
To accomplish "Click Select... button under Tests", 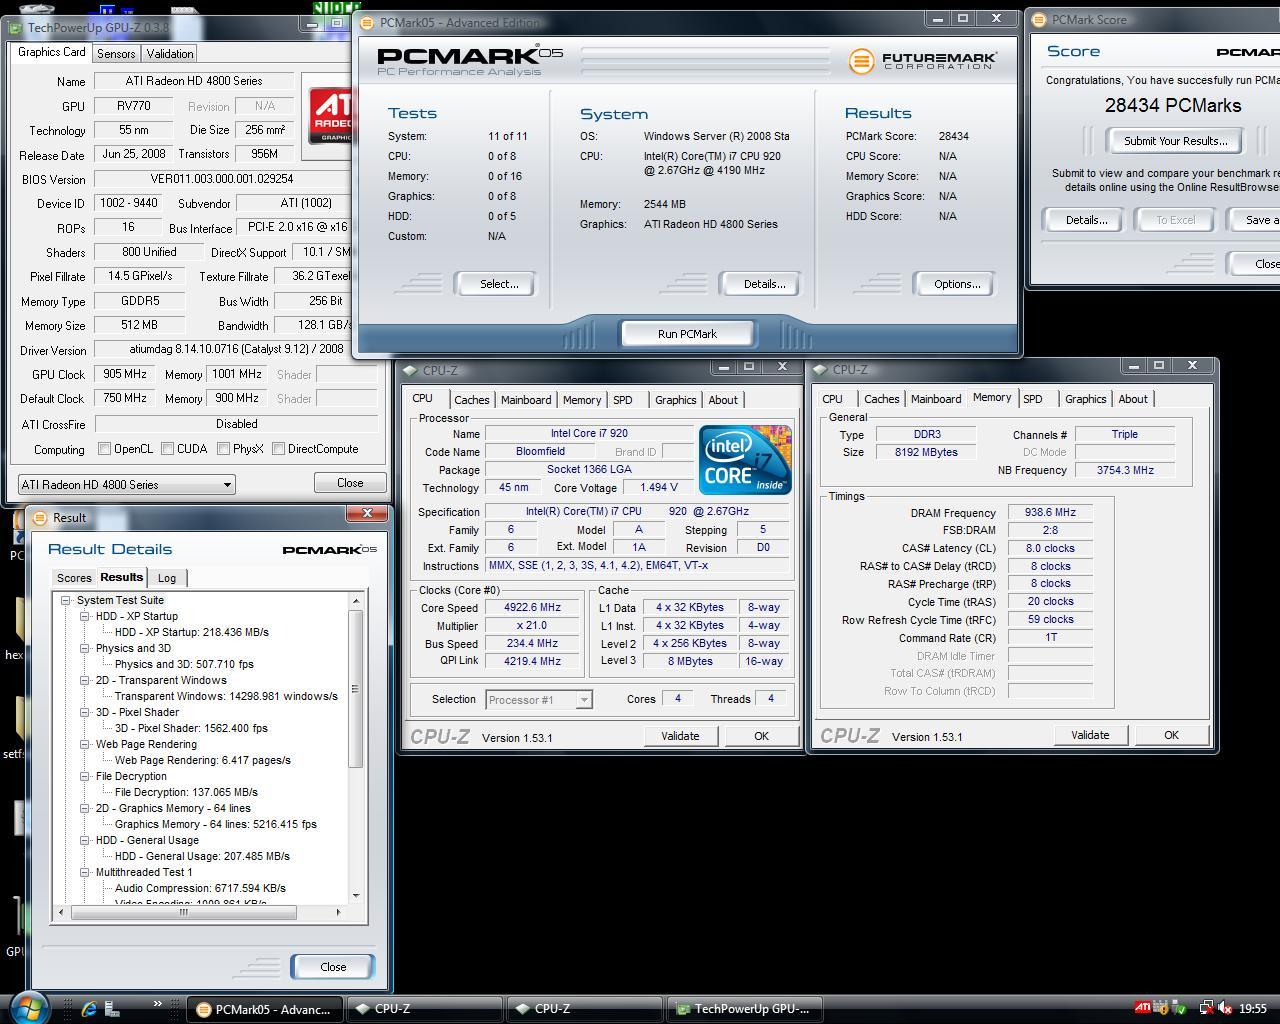I will coord(498,284).
